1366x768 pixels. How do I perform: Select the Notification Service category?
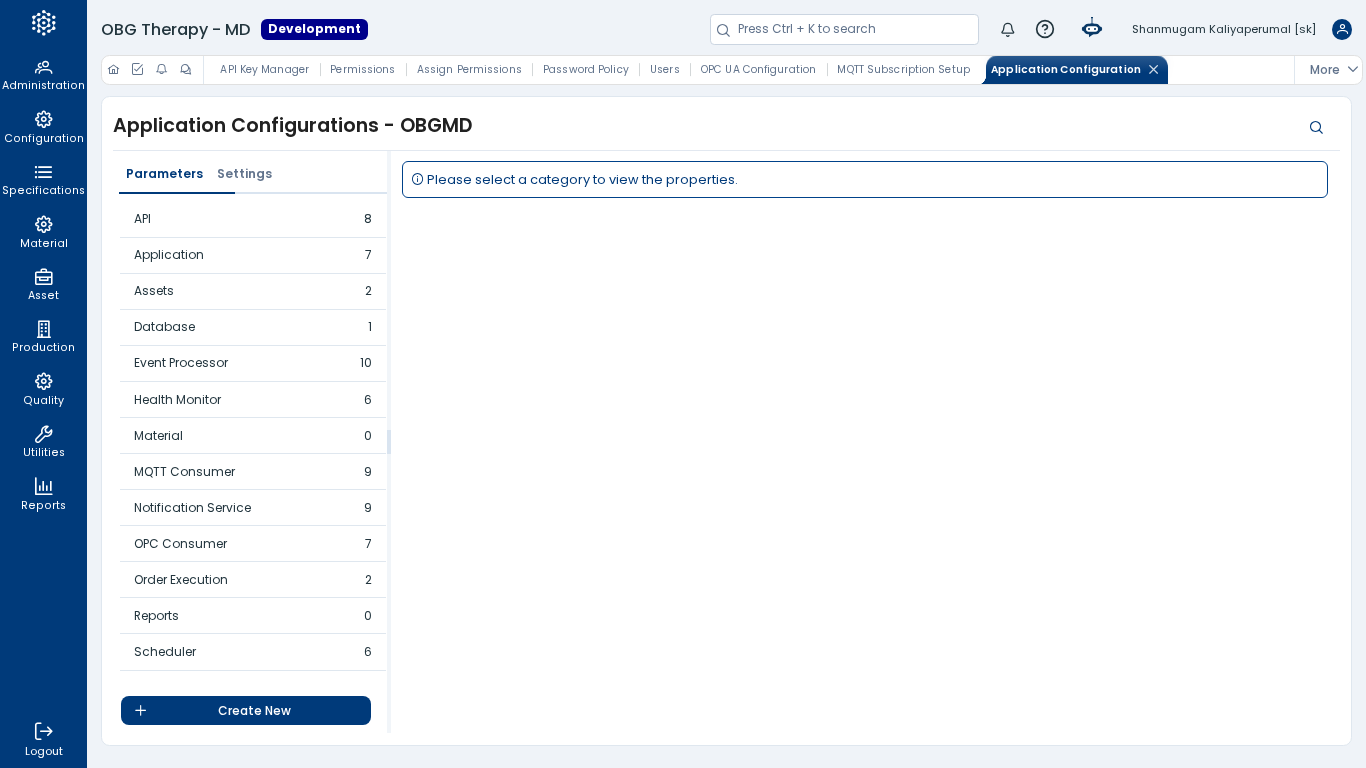253,507
